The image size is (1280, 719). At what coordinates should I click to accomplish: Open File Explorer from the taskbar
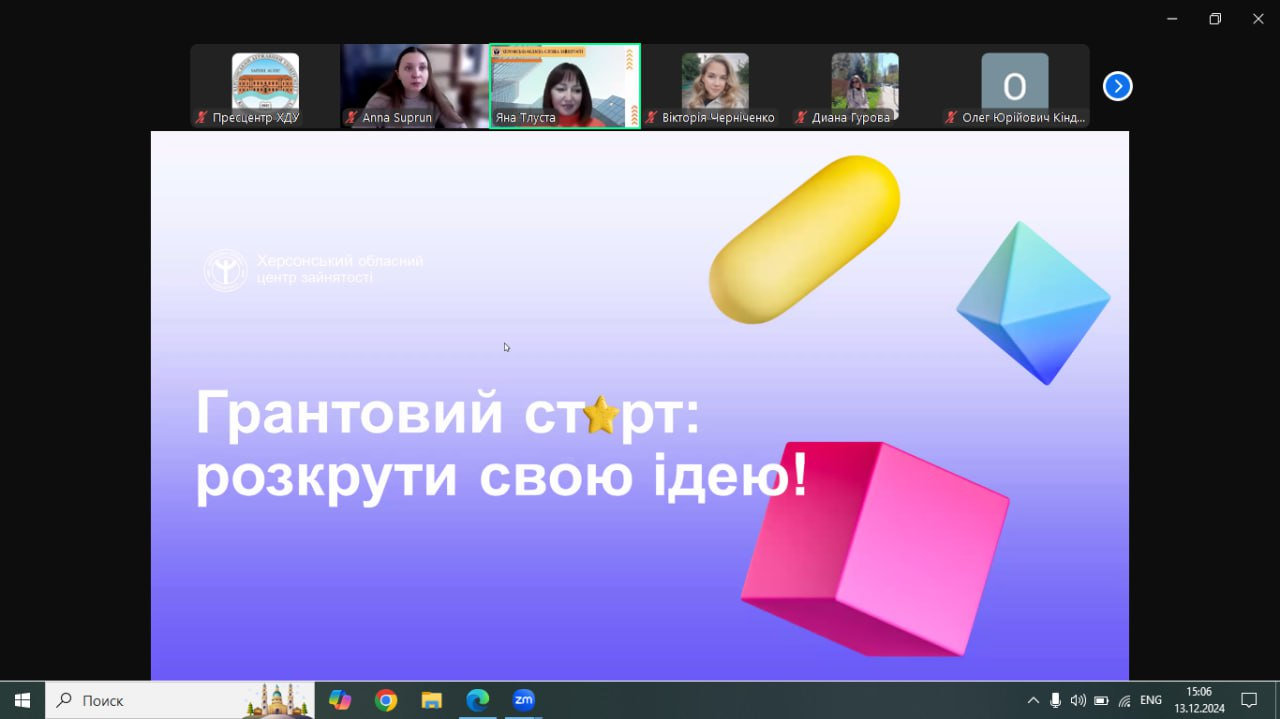pos(432,700)
